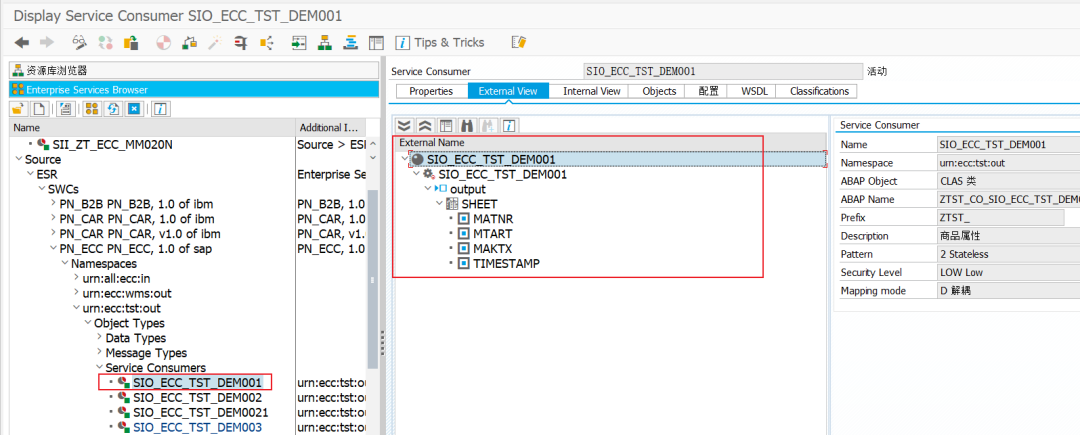The width and height of the screenshot is (1080, 435).
Task: Collapse the output node in External View
Action: tap(427, 189)
